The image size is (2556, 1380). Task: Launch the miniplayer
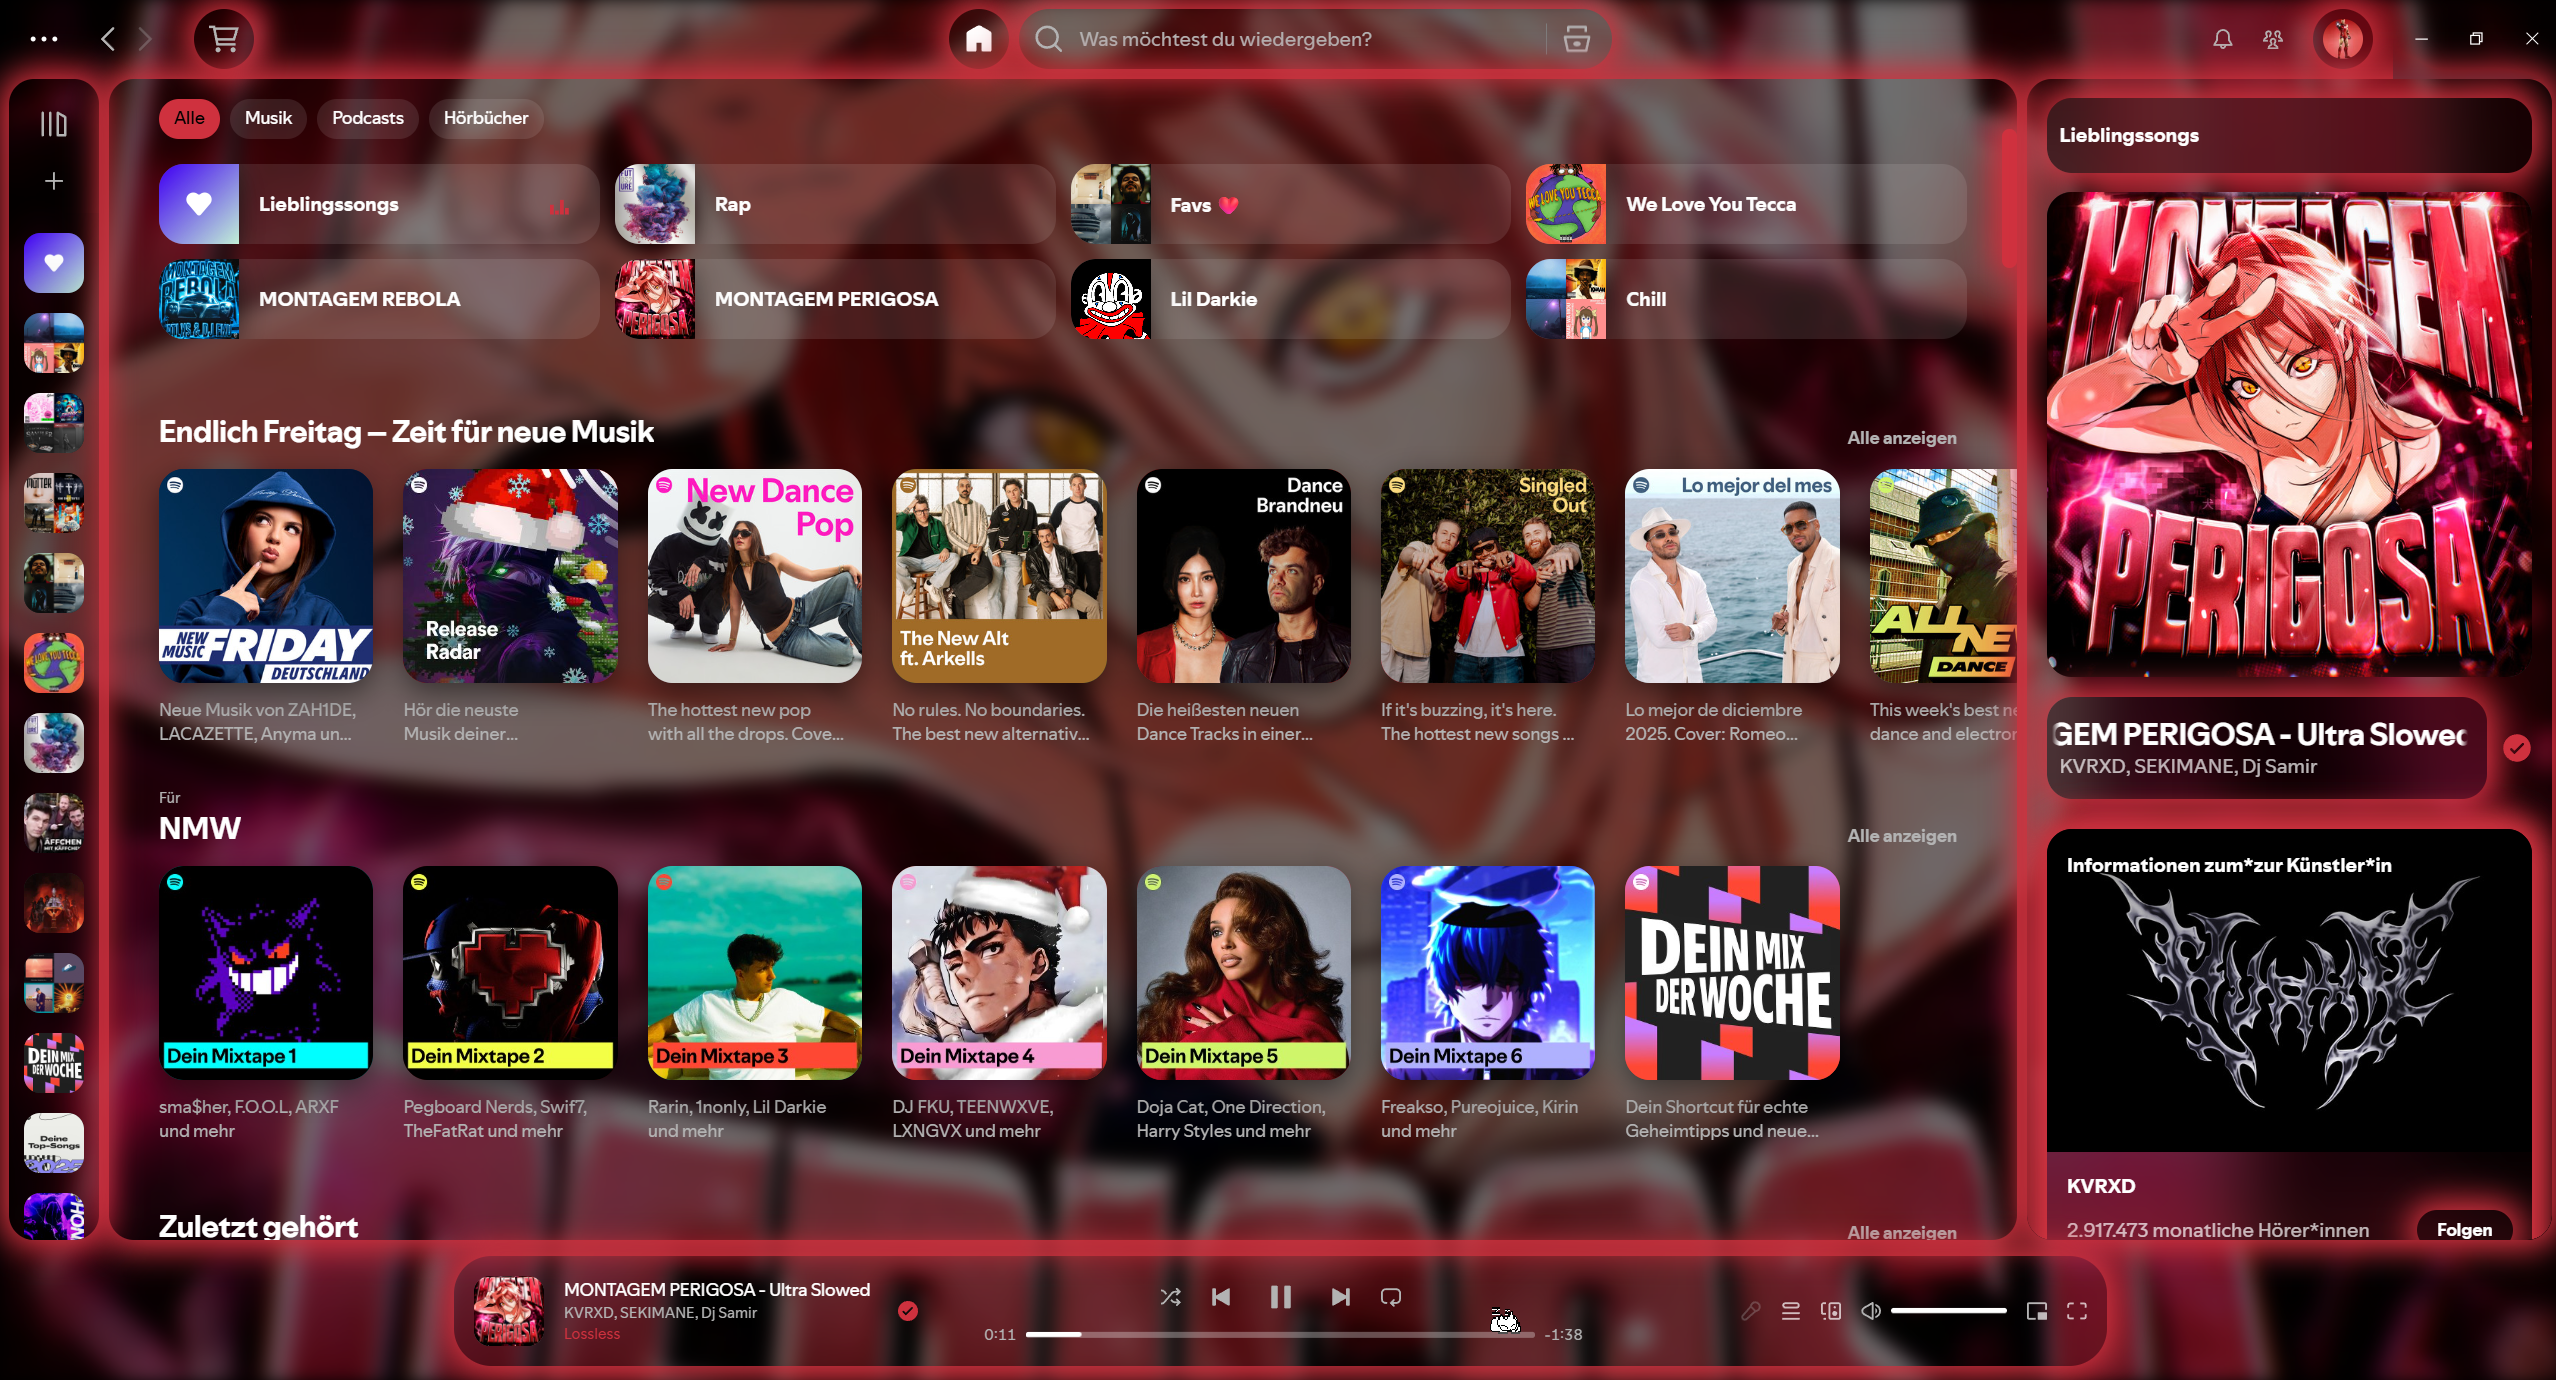click(2037, 1310)
